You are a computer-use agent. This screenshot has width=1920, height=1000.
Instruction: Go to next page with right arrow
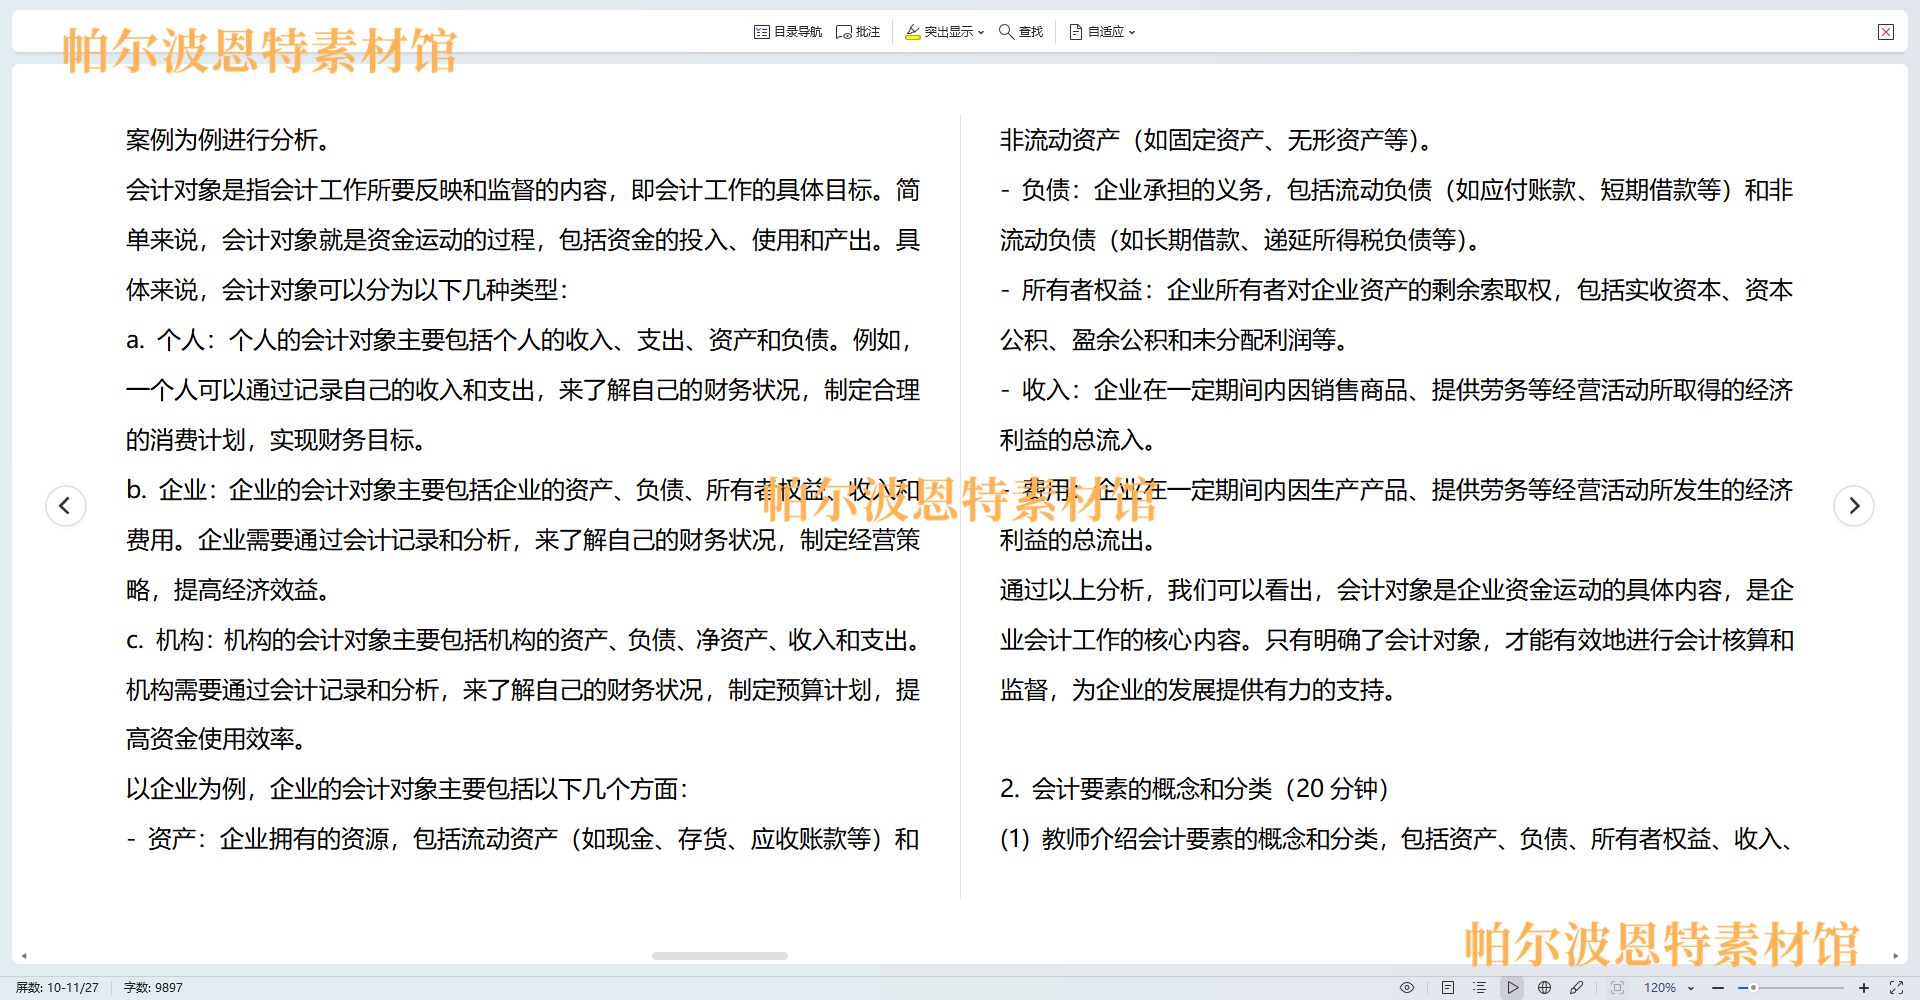[1854, 506]
